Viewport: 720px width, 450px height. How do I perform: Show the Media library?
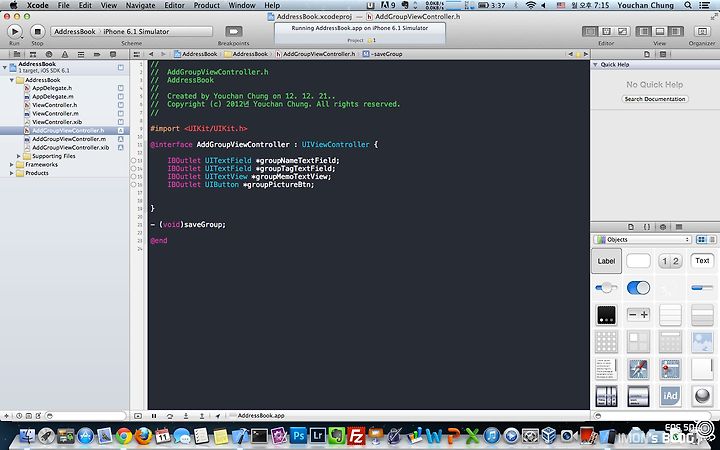point(679,227)
